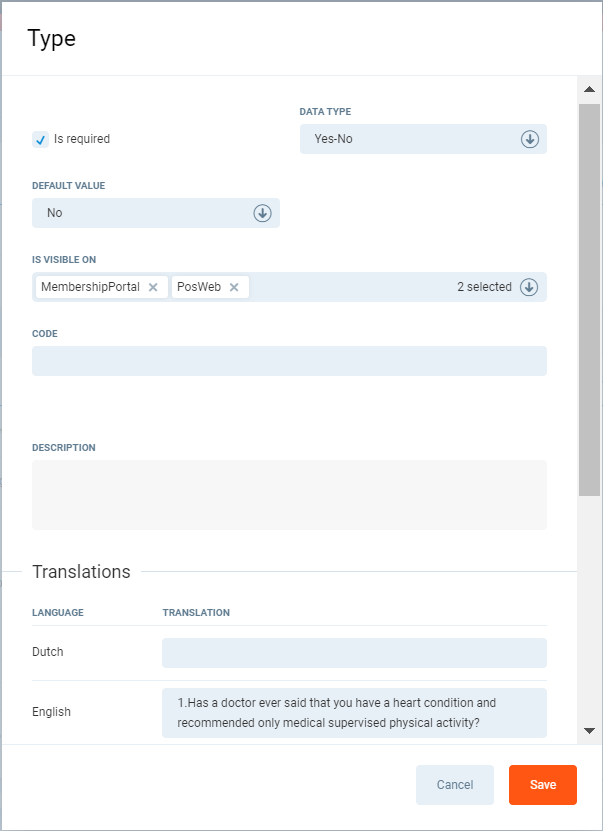Click into the Description text area
Screen dimensions: 603x831
[x=289, y=494]
